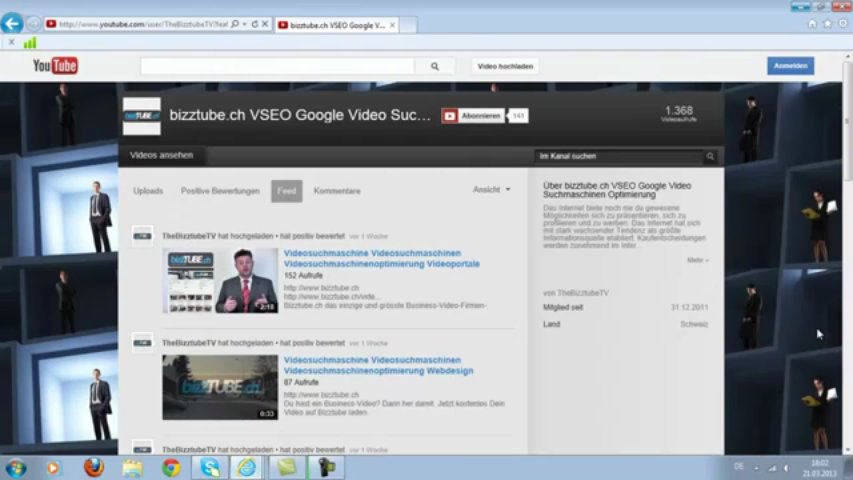Click the Anmelden sign-in button
This screenshot has width=853, height=480.
click(790, 66)
